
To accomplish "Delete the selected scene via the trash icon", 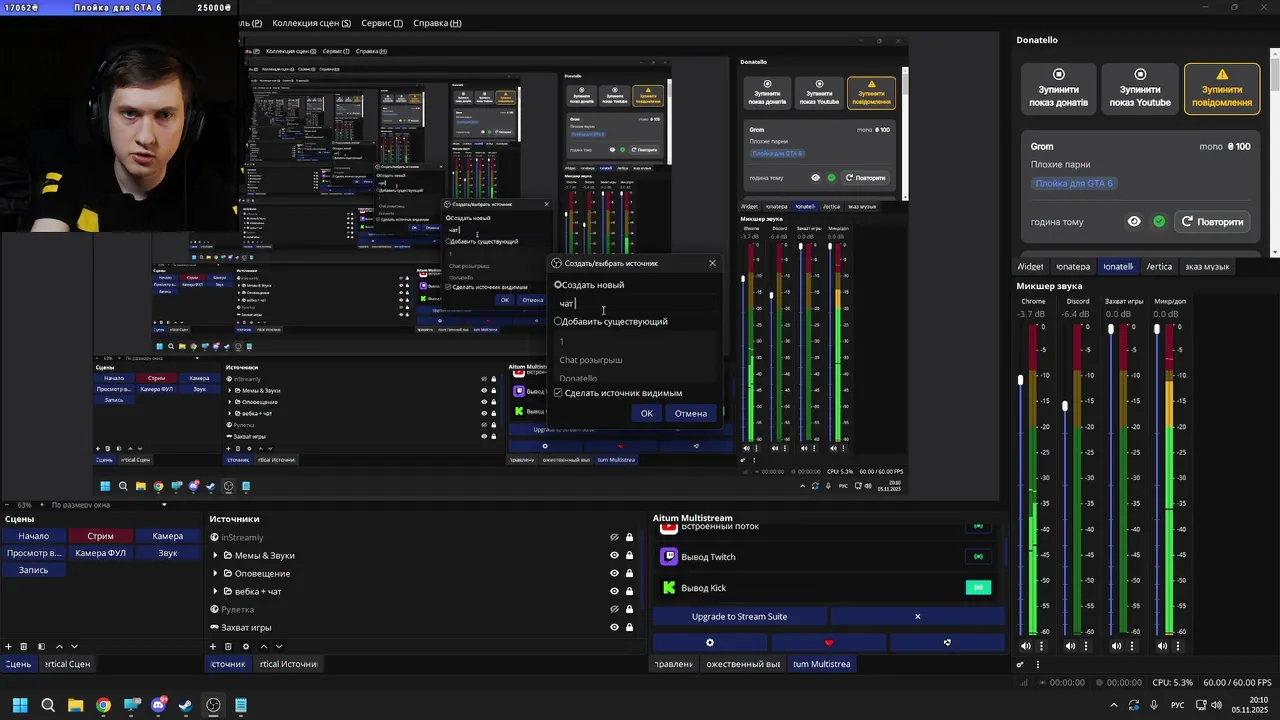I will (x=25, y=647).
